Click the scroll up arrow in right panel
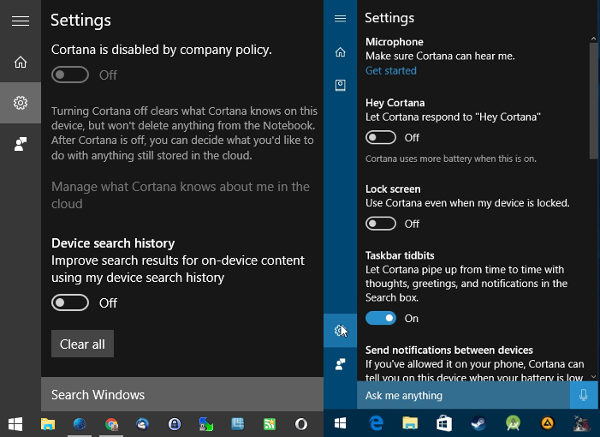The height and width of the screenshot is (437, 600). click(x=593, y=39)
